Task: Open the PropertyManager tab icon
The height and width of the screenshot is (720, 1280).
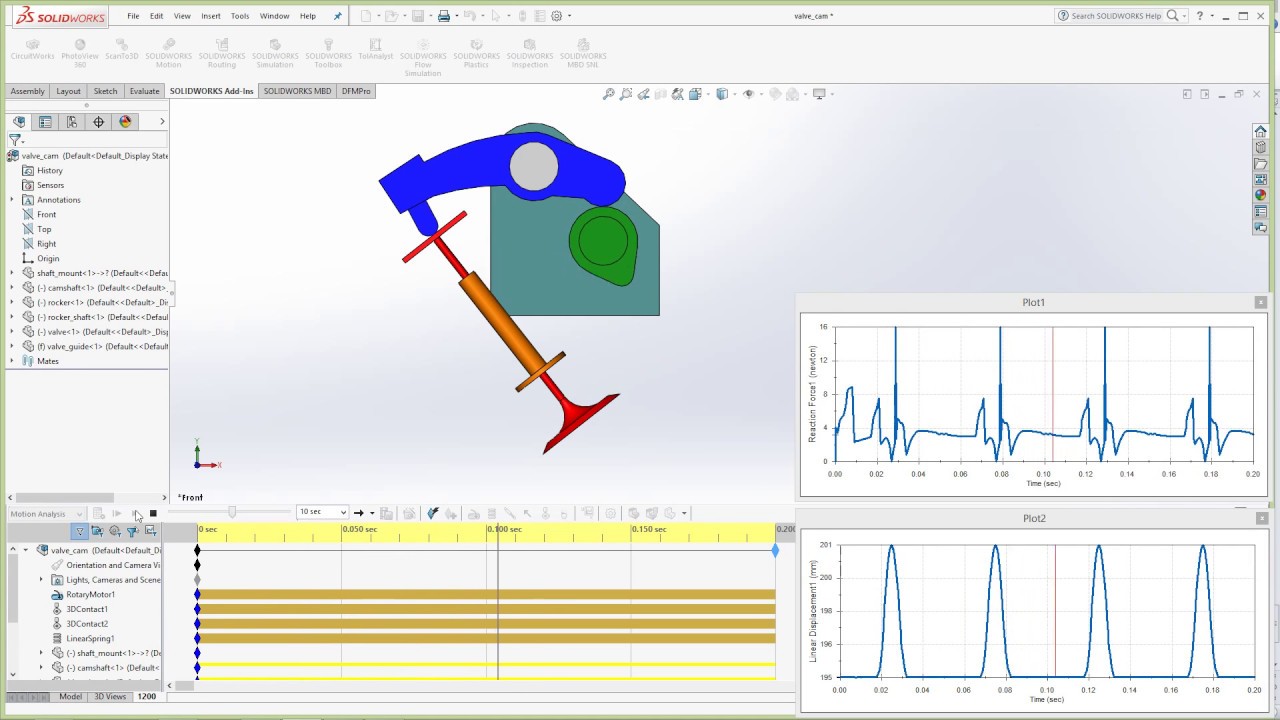Action: coord(45,122)
